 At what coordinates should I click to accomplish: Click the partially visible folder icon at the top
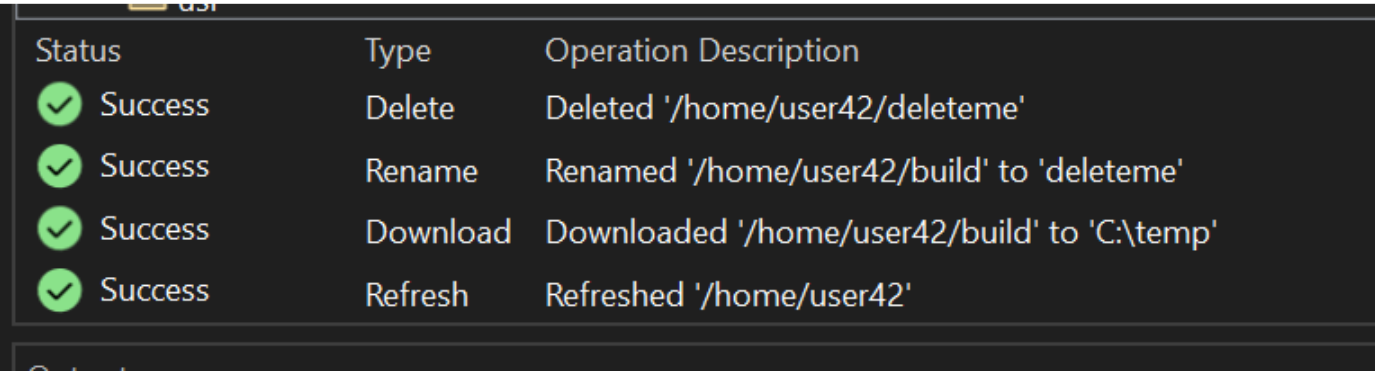coord(148,5)
